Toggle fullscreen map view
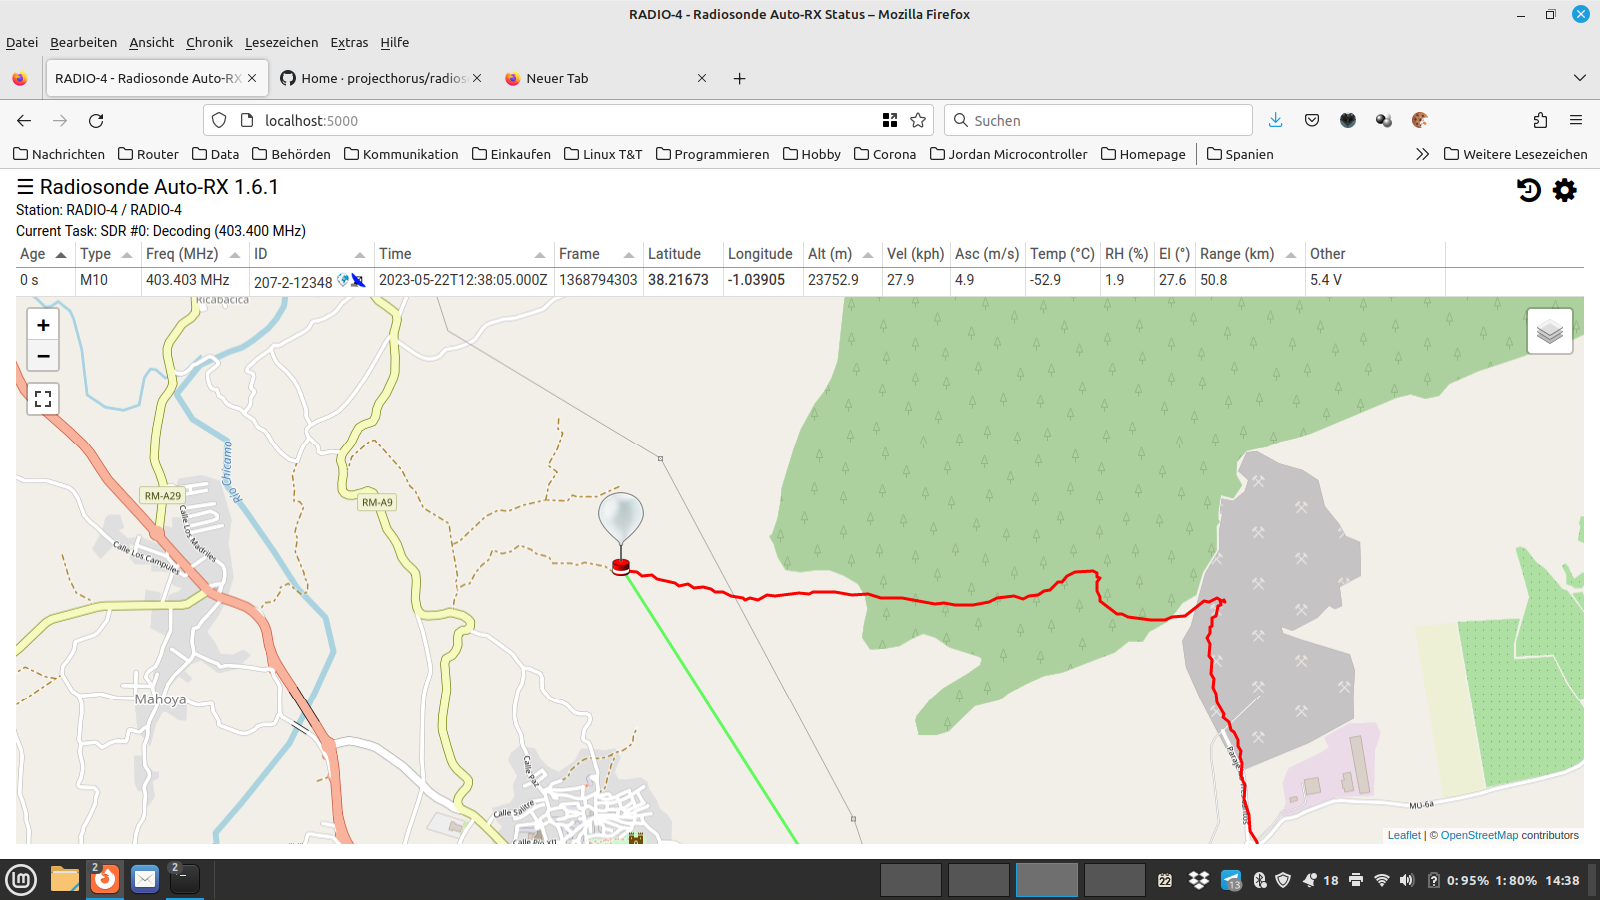This screenshot has width=1600, height=900. coord(43,399)
